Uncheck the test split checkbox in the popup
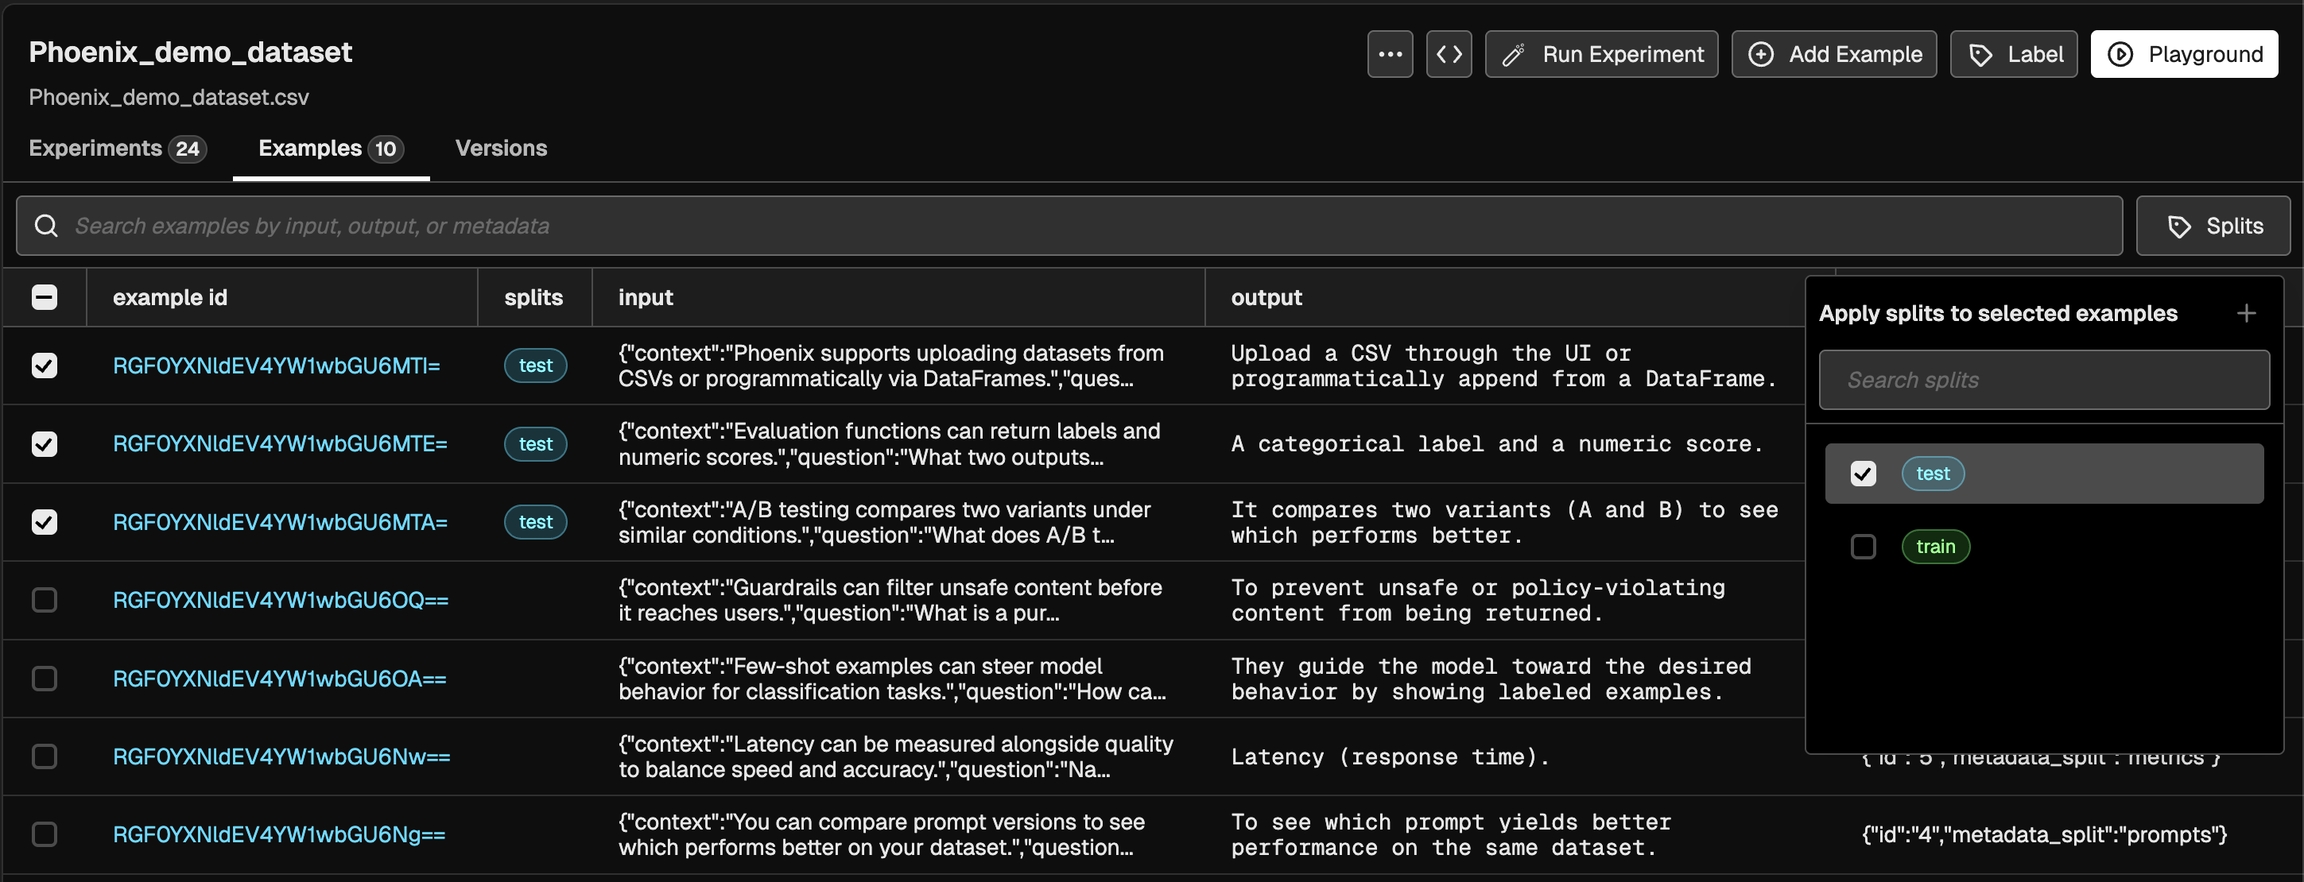Viewport: 2304px width, 882px height. [x=1863, y=474]
